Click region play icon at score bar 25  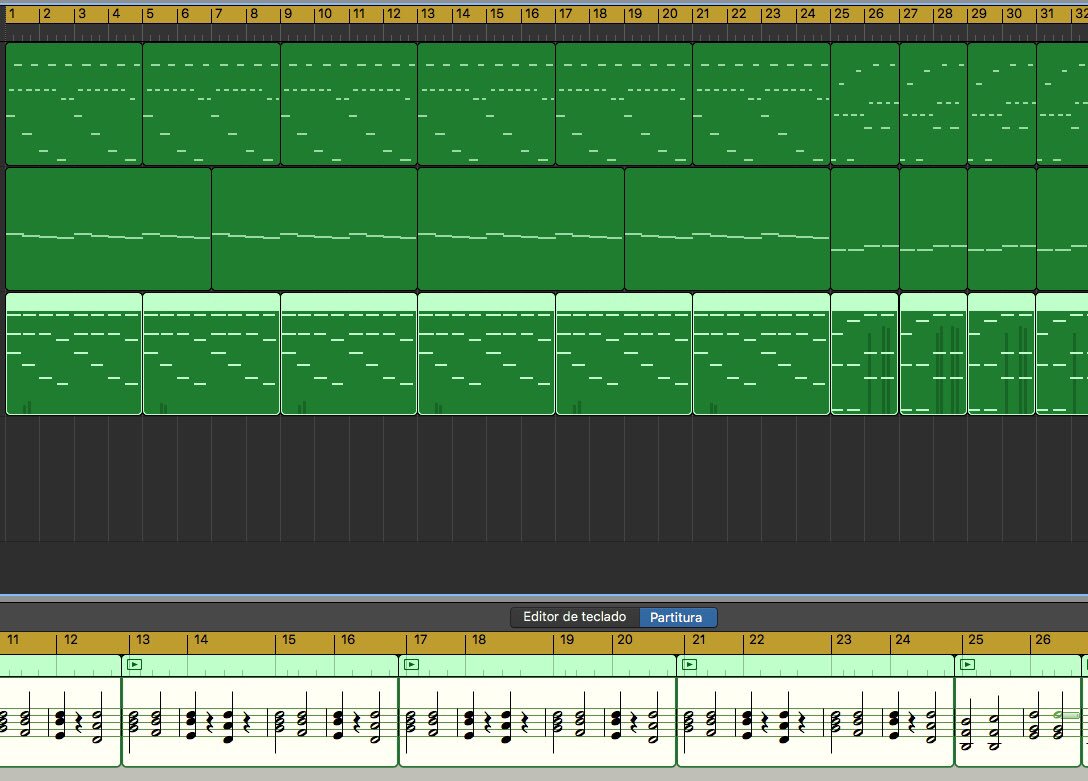tap(967, 664)
